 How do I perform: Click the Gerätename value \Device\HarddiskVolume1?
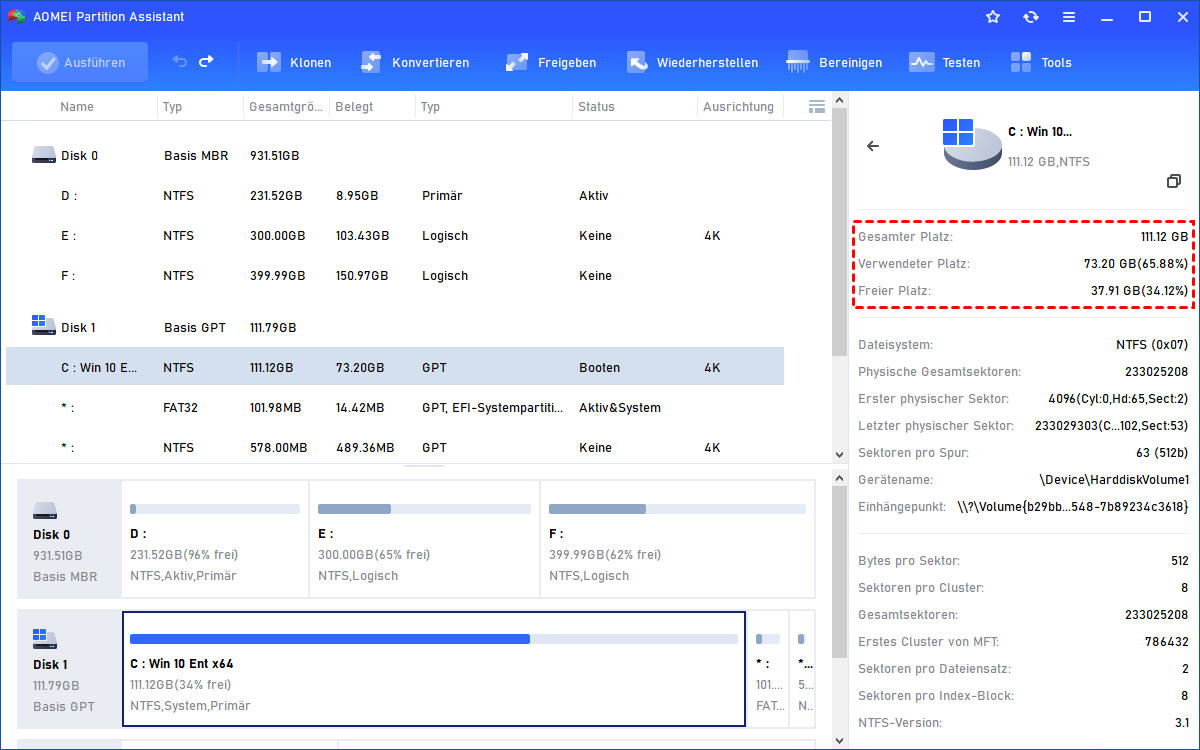coord(1114,480)
